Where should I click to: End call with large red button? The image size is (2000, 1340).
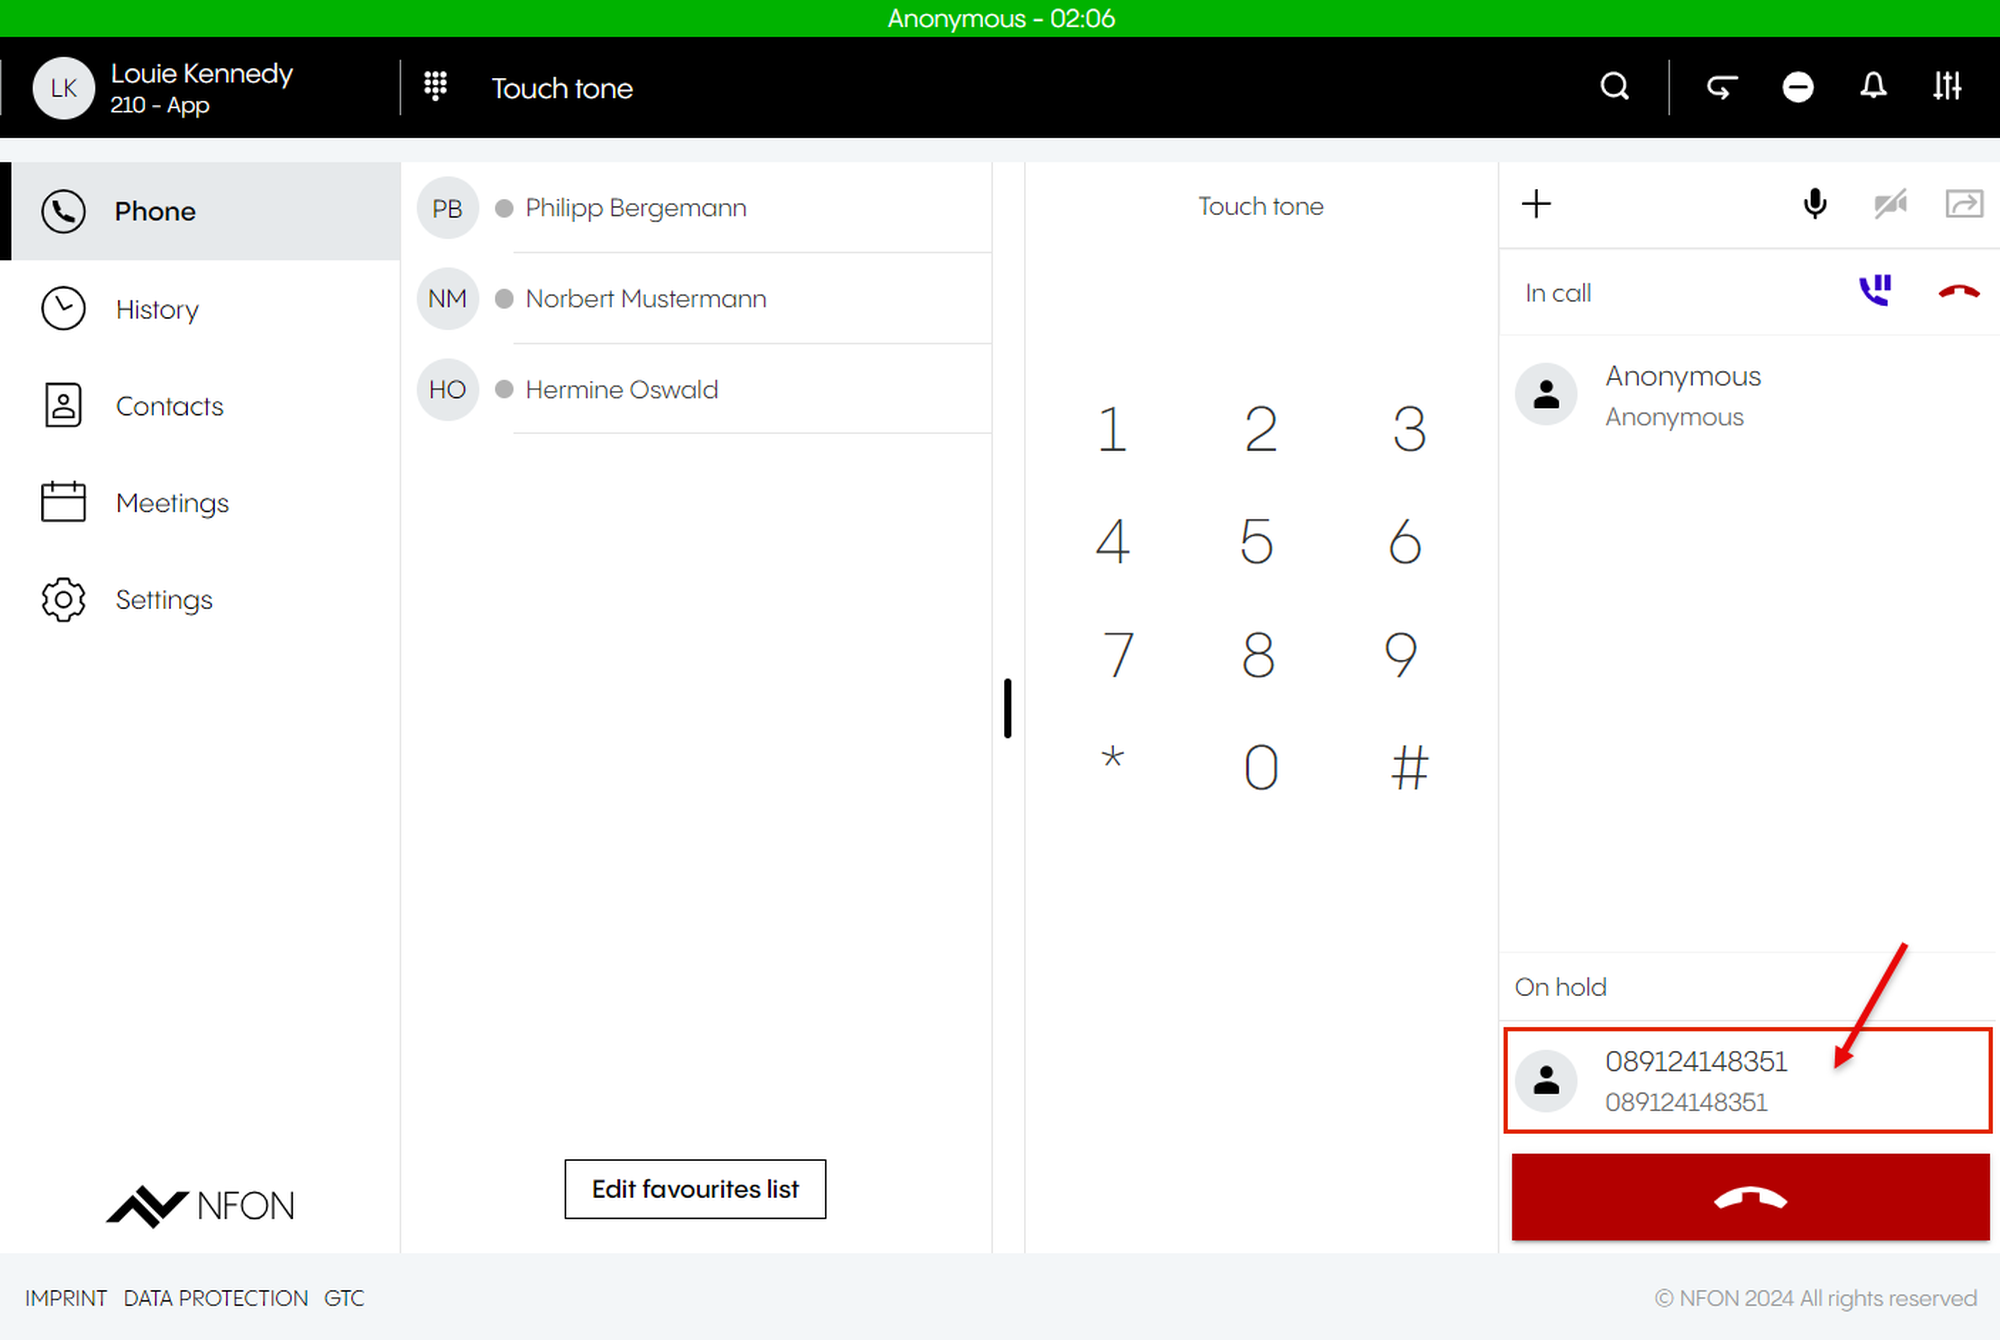pos(1750,1198)
